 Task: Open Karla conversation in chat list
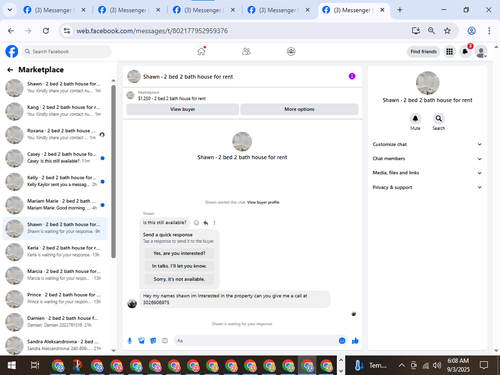55,251
